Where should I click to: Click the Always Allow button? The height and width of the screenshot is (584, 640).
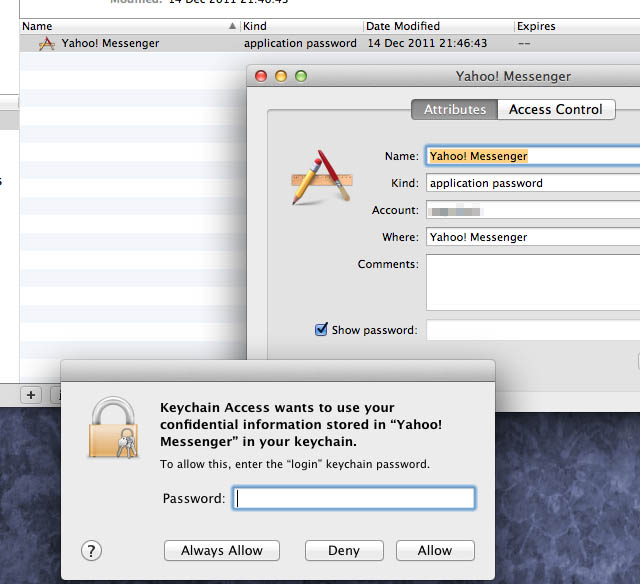[222, 551]
